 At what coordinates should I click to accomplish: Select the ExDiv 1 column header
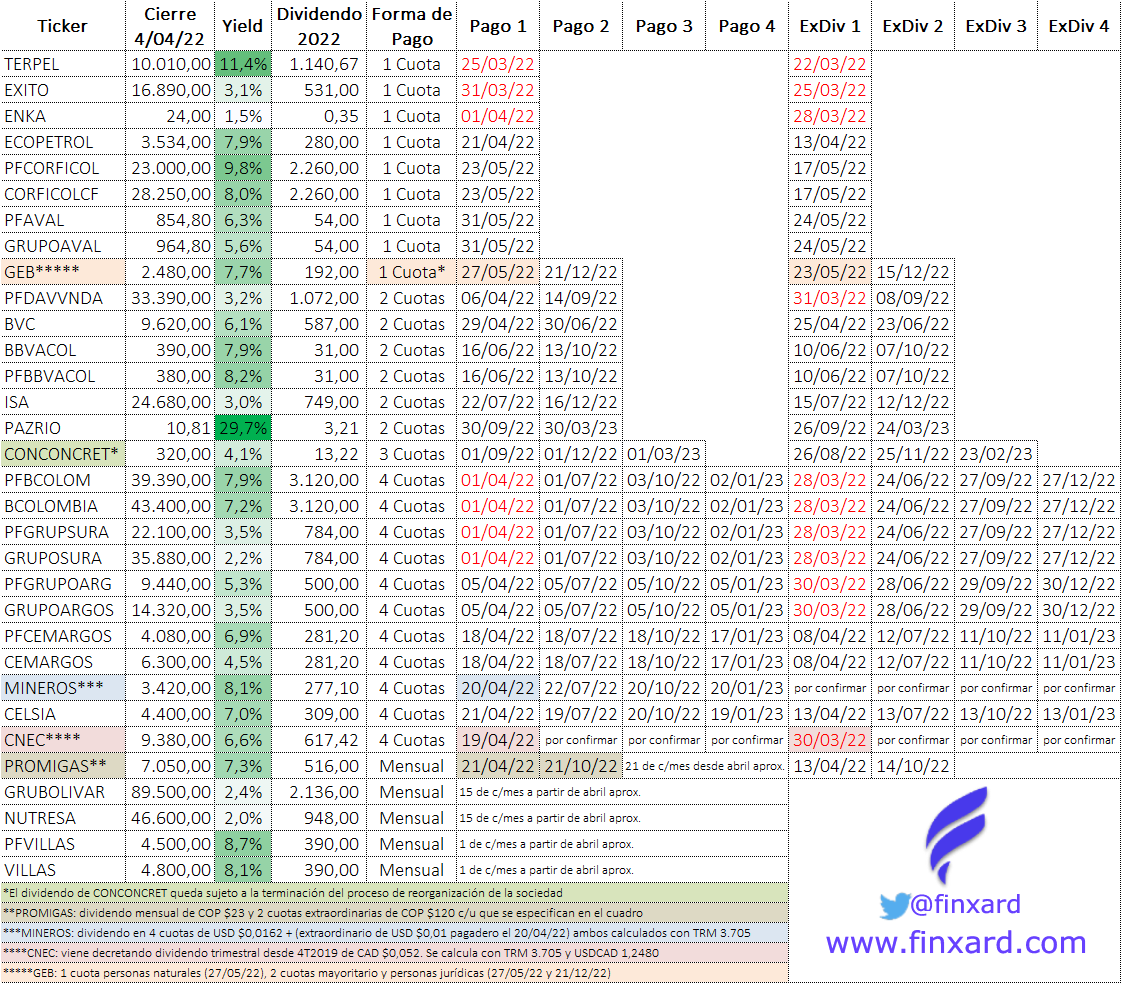829,26
